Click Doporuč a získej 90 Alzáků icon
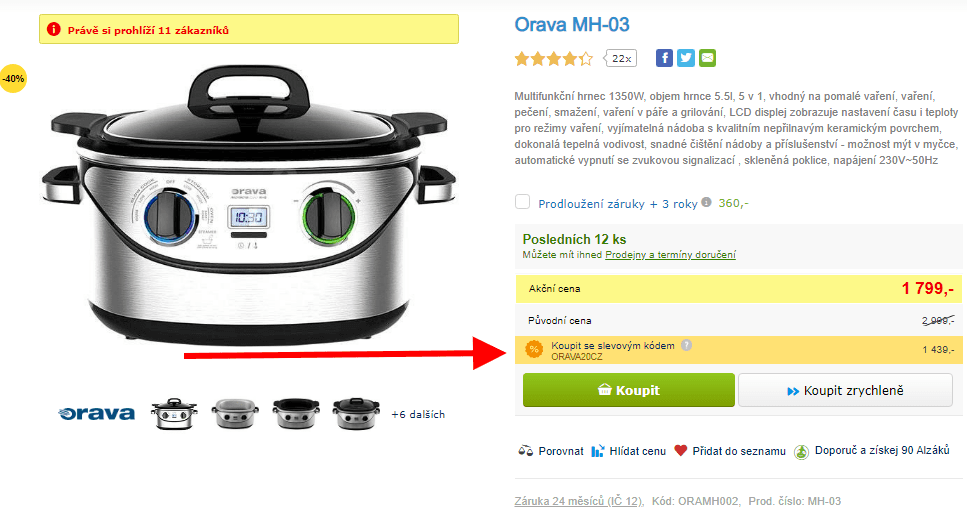 [x=801, y=452]
